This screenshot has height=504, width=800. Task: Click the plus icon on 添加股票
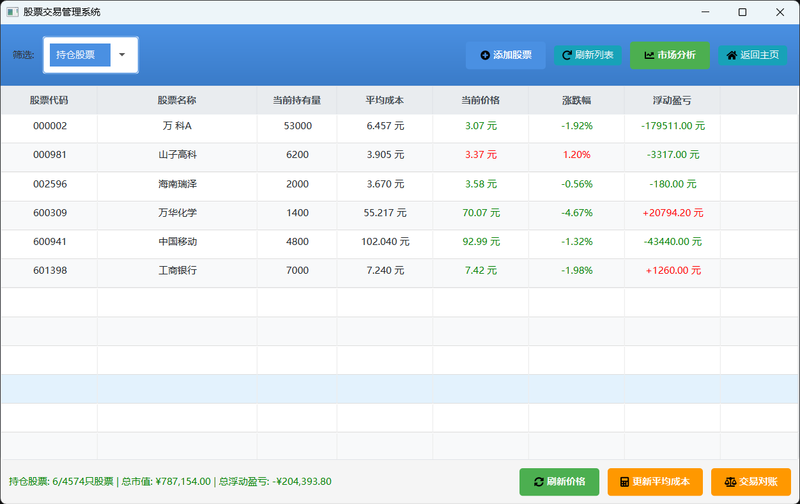pyautogui.click(x=485, y=55)
